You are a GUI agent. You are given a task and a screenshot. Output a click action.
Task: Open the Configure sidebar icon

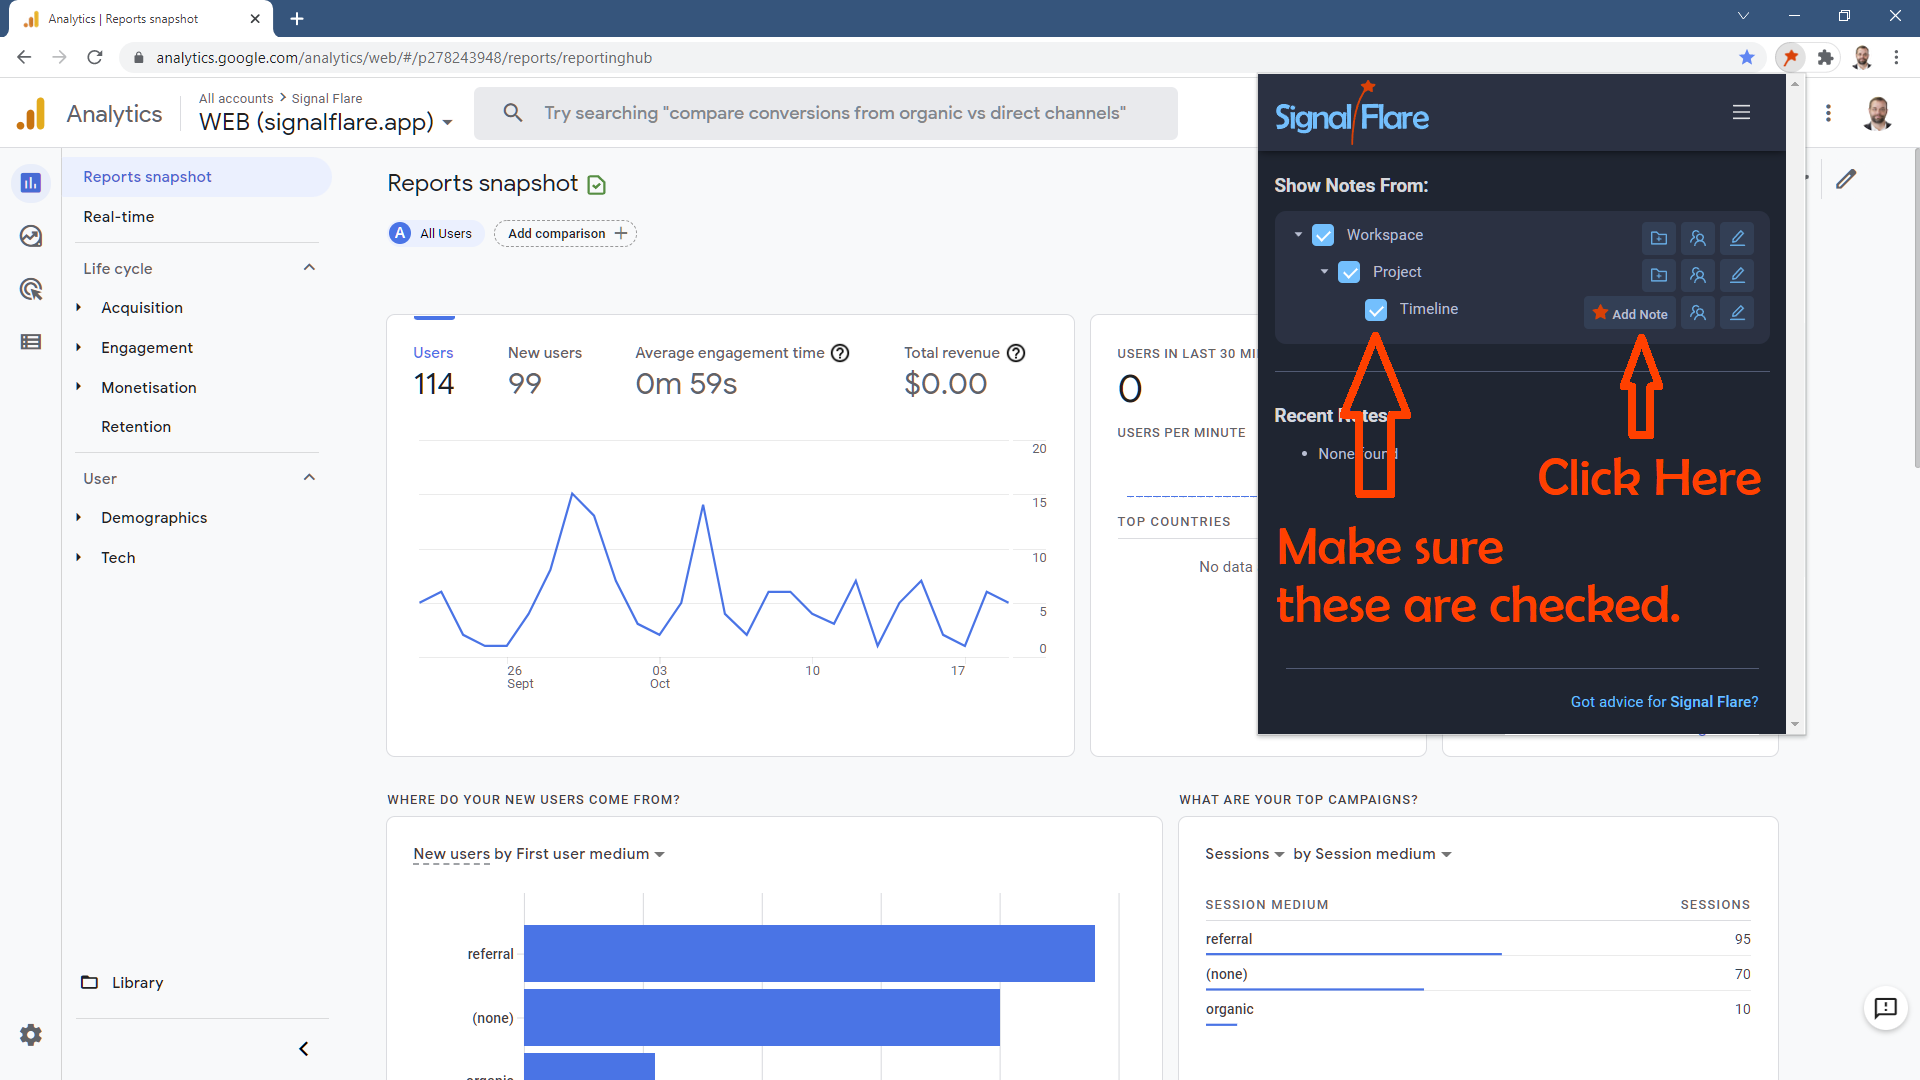click(x=31, y=342)
